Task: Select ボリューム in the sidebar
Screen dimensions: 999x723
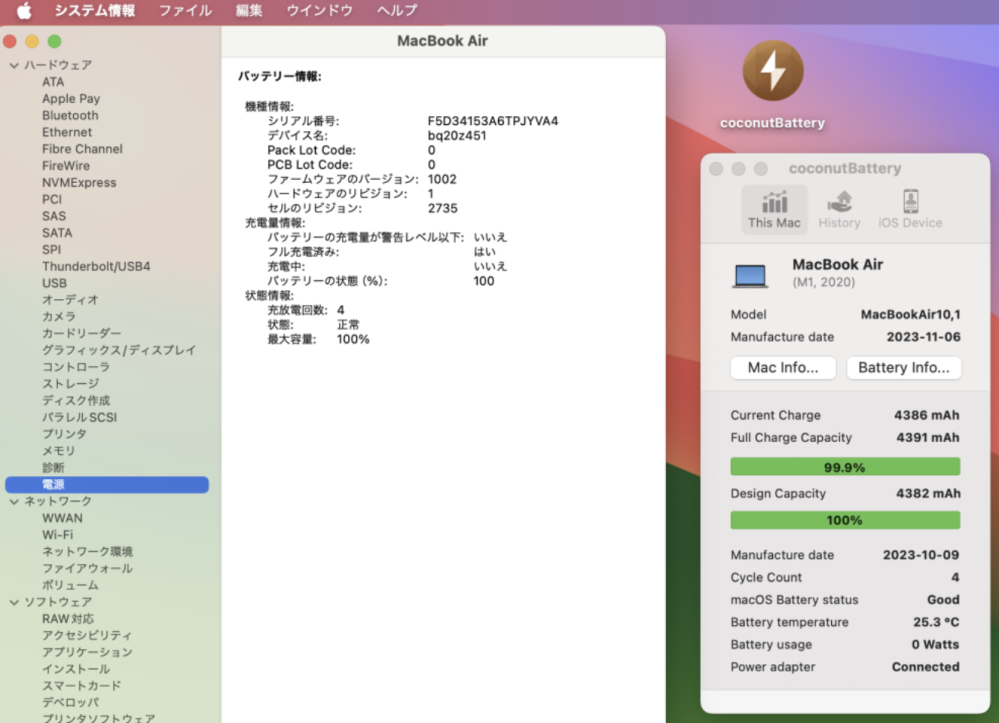Action: 70,585
